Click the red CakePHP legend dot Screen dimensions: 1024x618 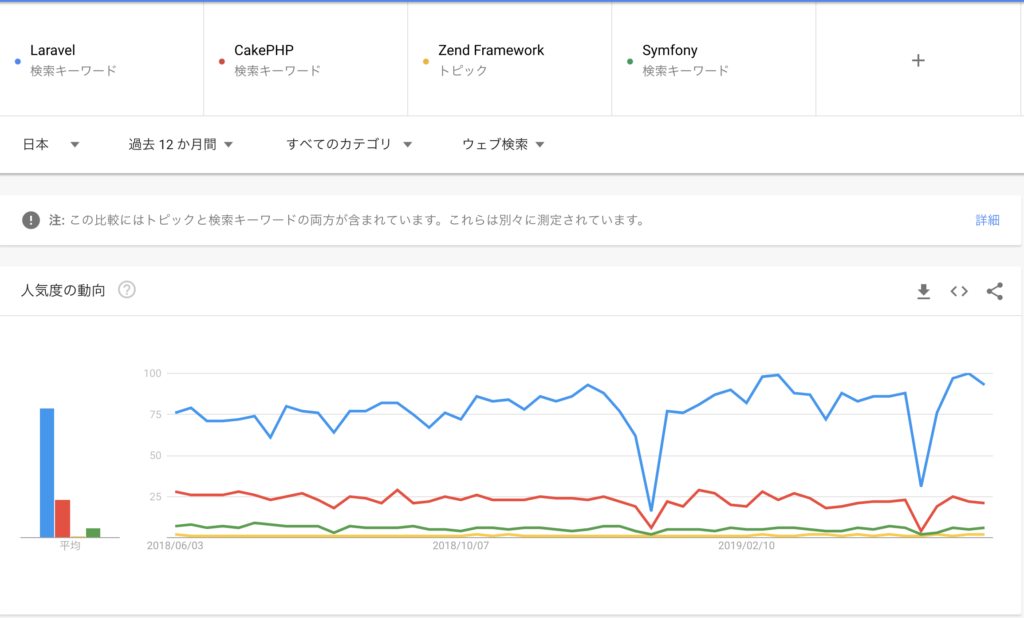[x=222, y=61]
